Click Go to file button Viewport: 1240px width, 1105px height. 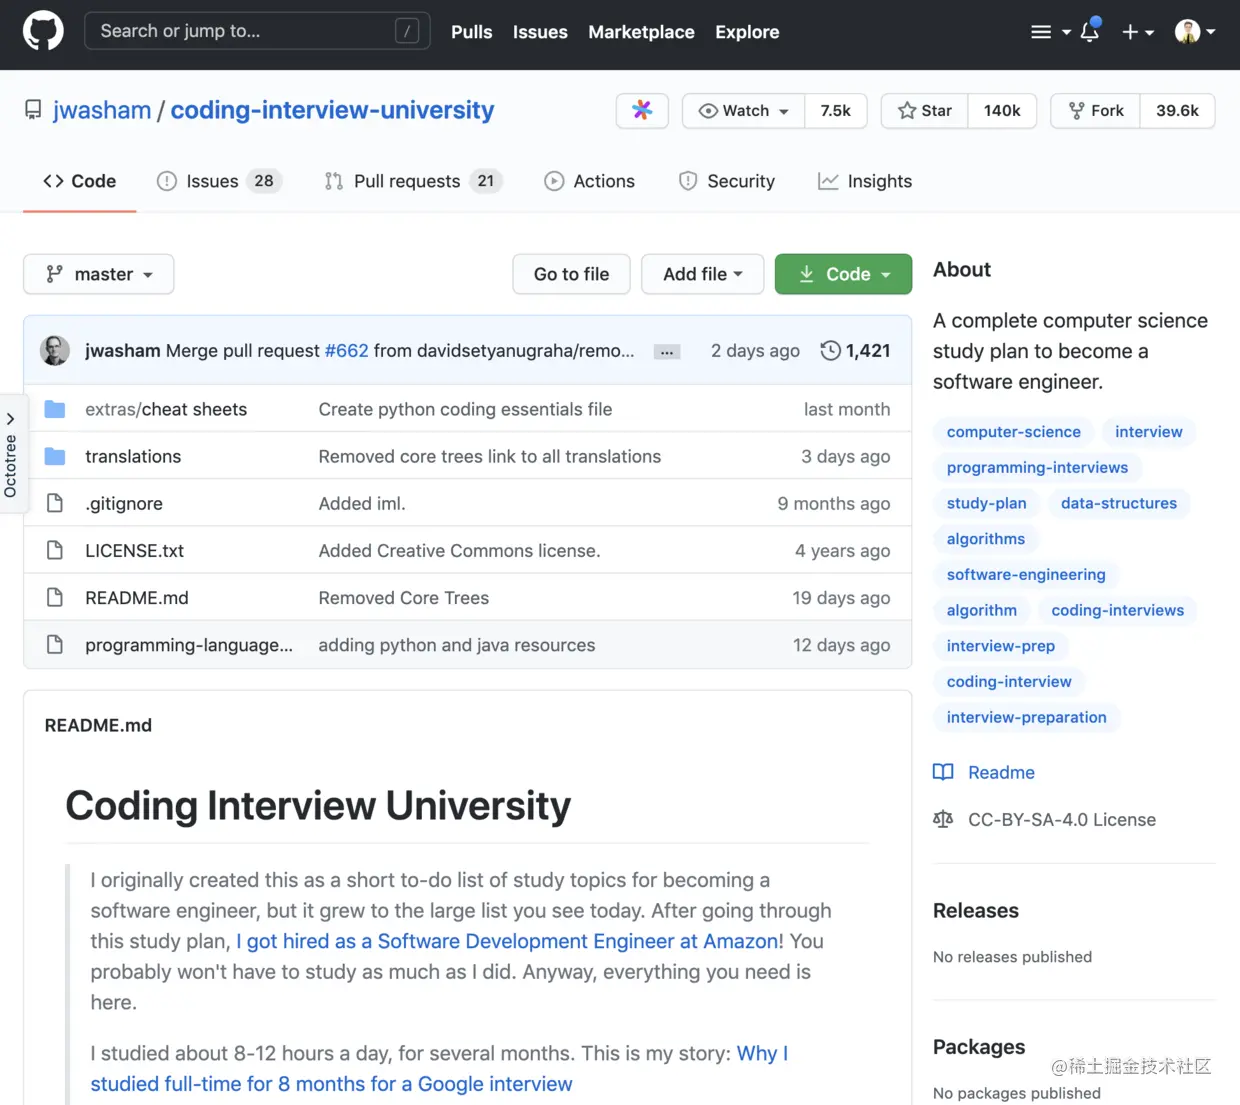click(571, 274)
